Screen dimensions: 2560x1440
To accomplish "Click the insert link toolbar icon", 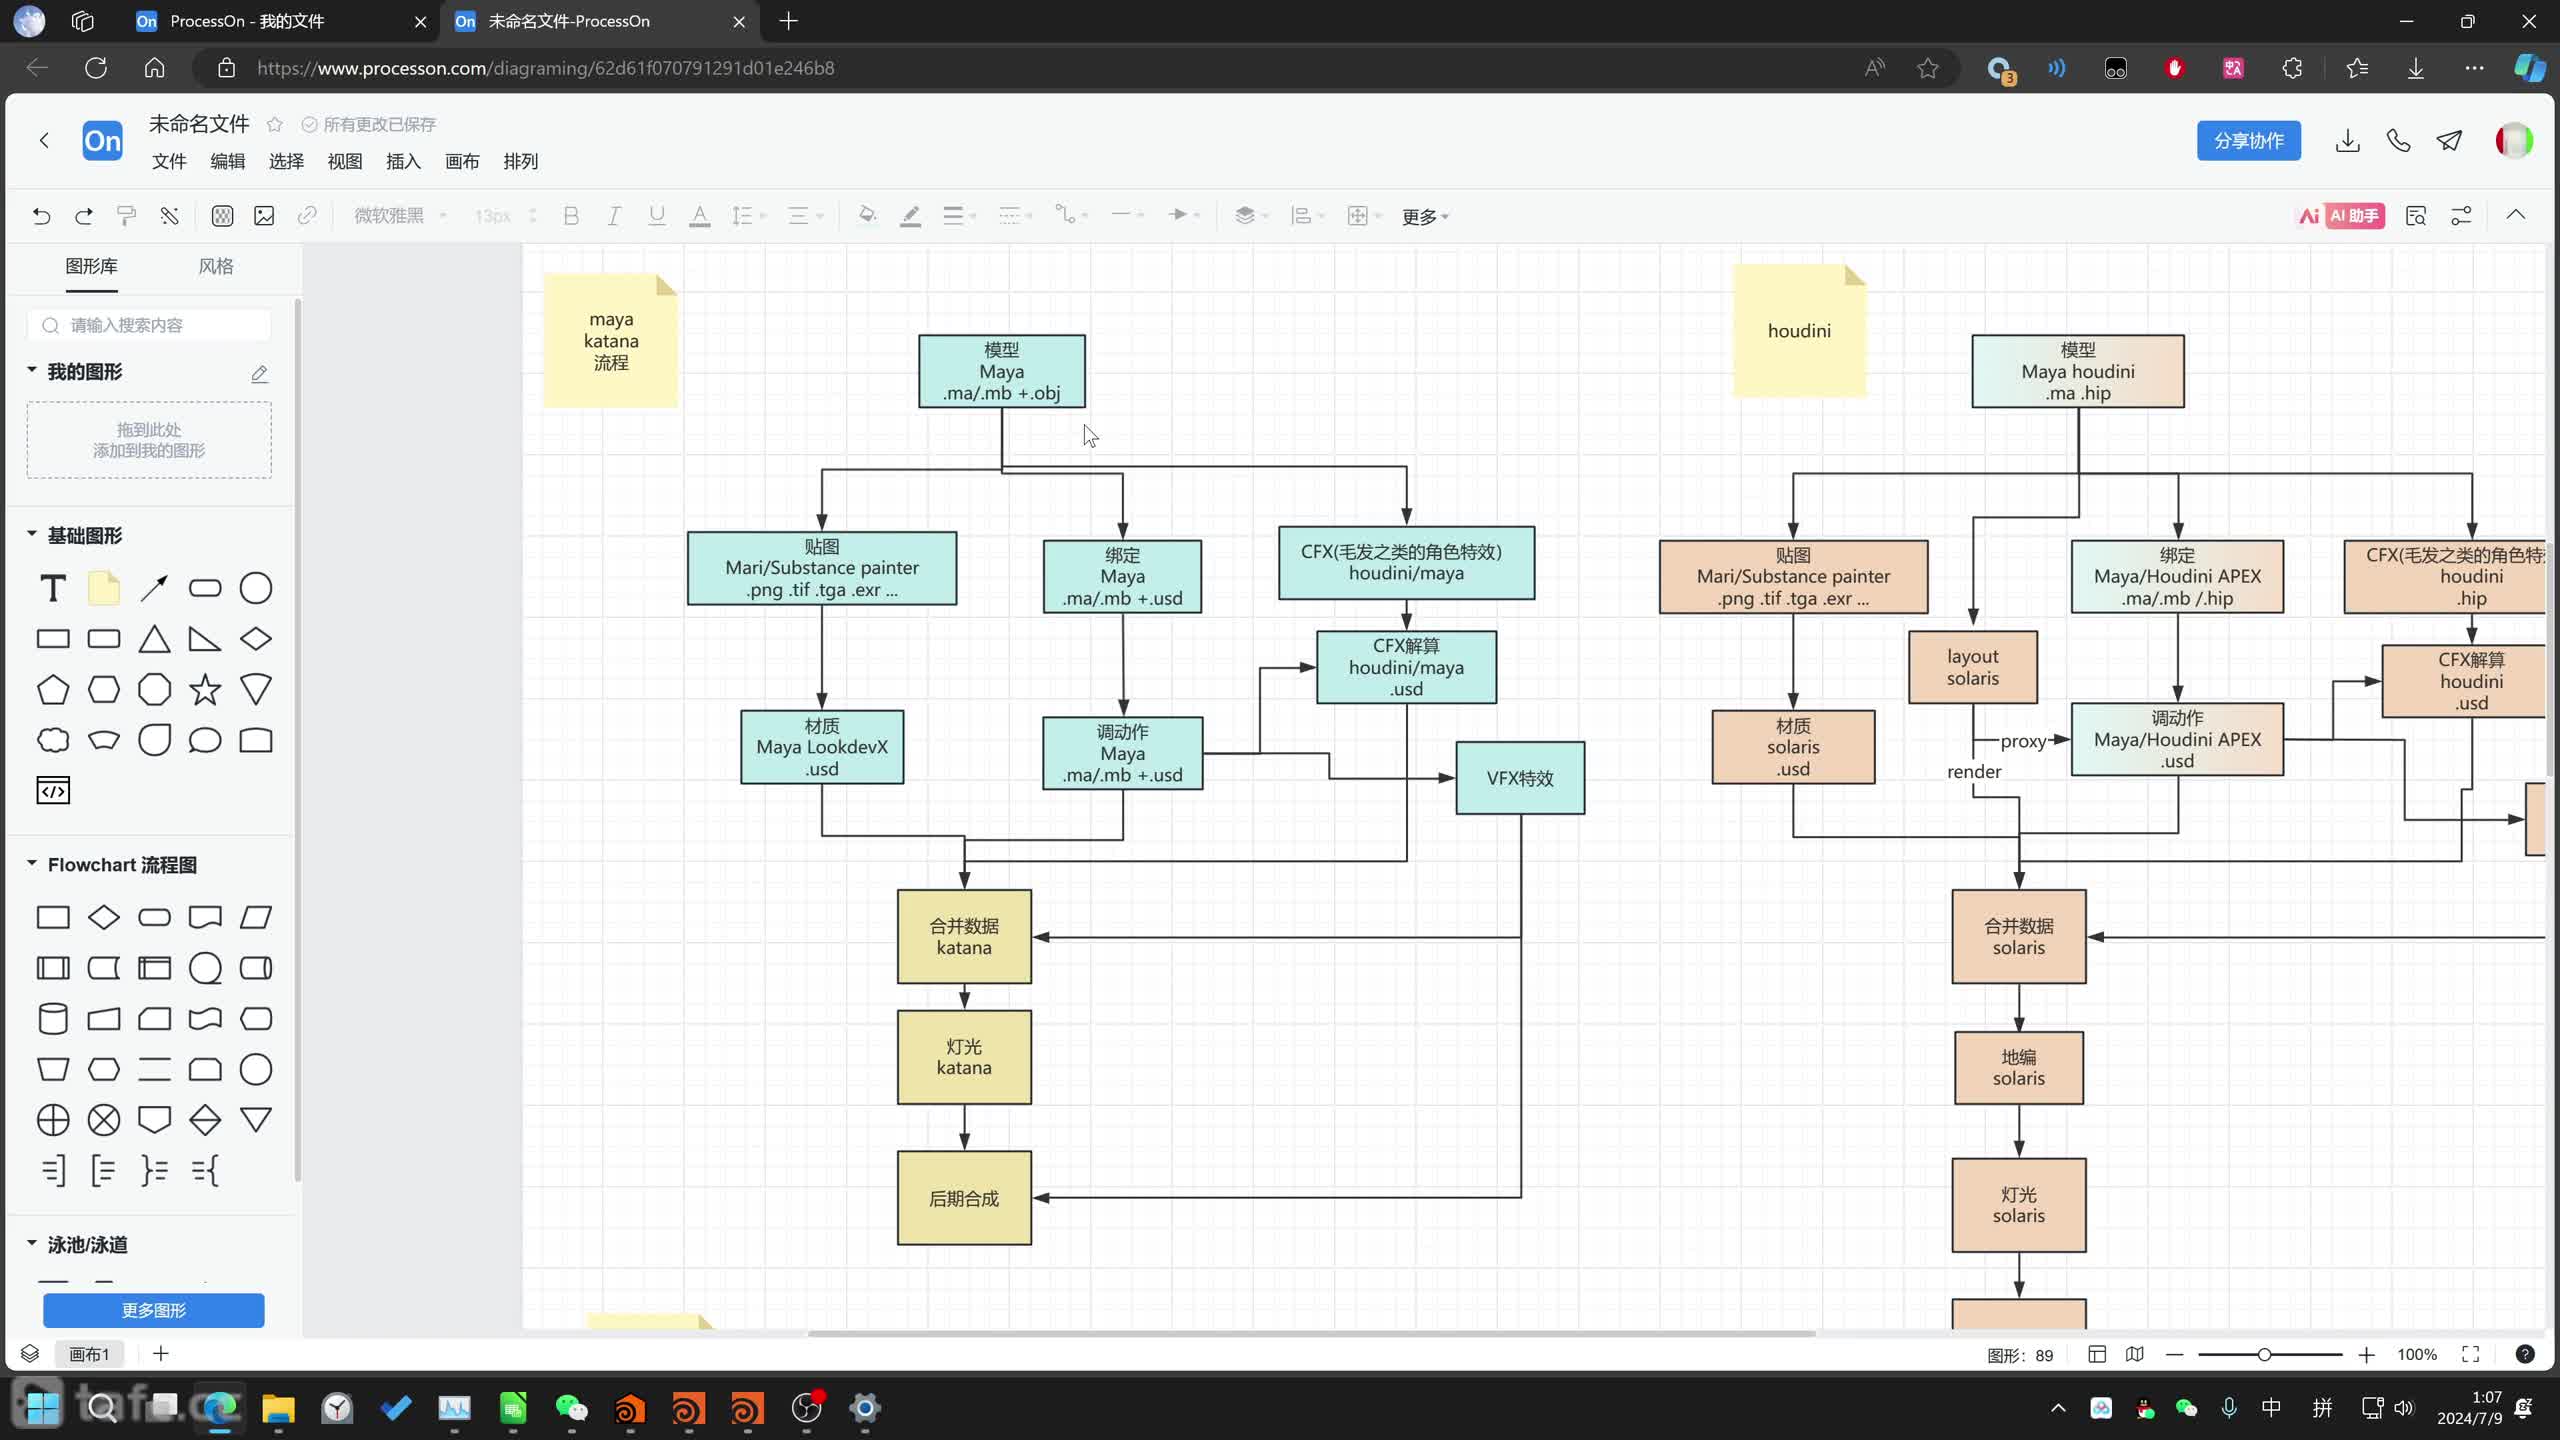I will pos(307,216).
